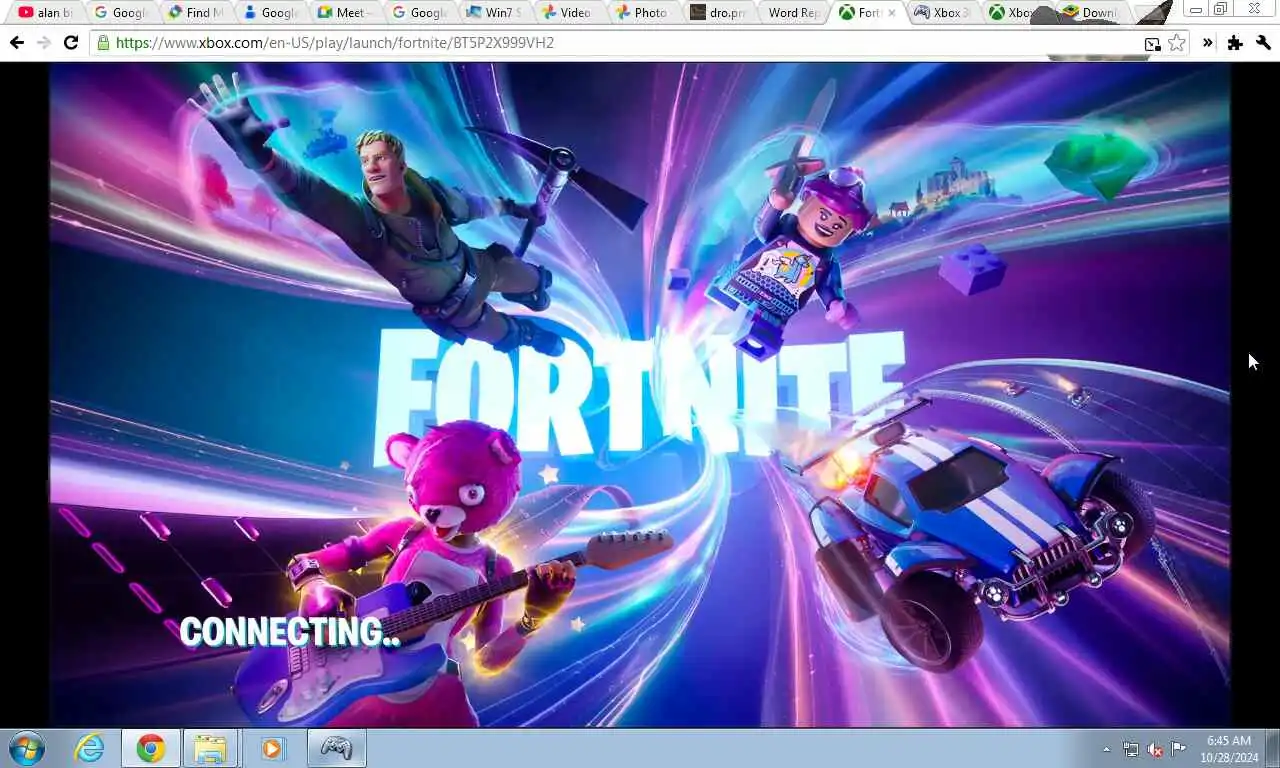
Task: Expand the hidden toolbar items chevron
Action: click(x=1208, y=43)
